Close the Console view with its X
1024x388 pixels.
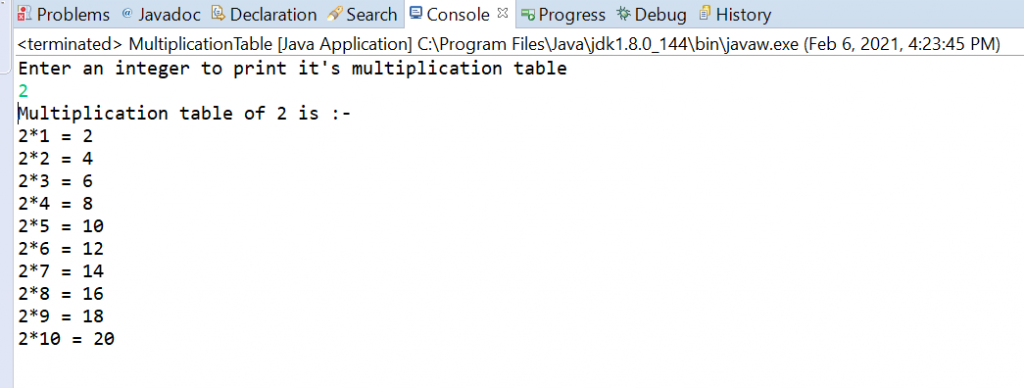(502, 12)
